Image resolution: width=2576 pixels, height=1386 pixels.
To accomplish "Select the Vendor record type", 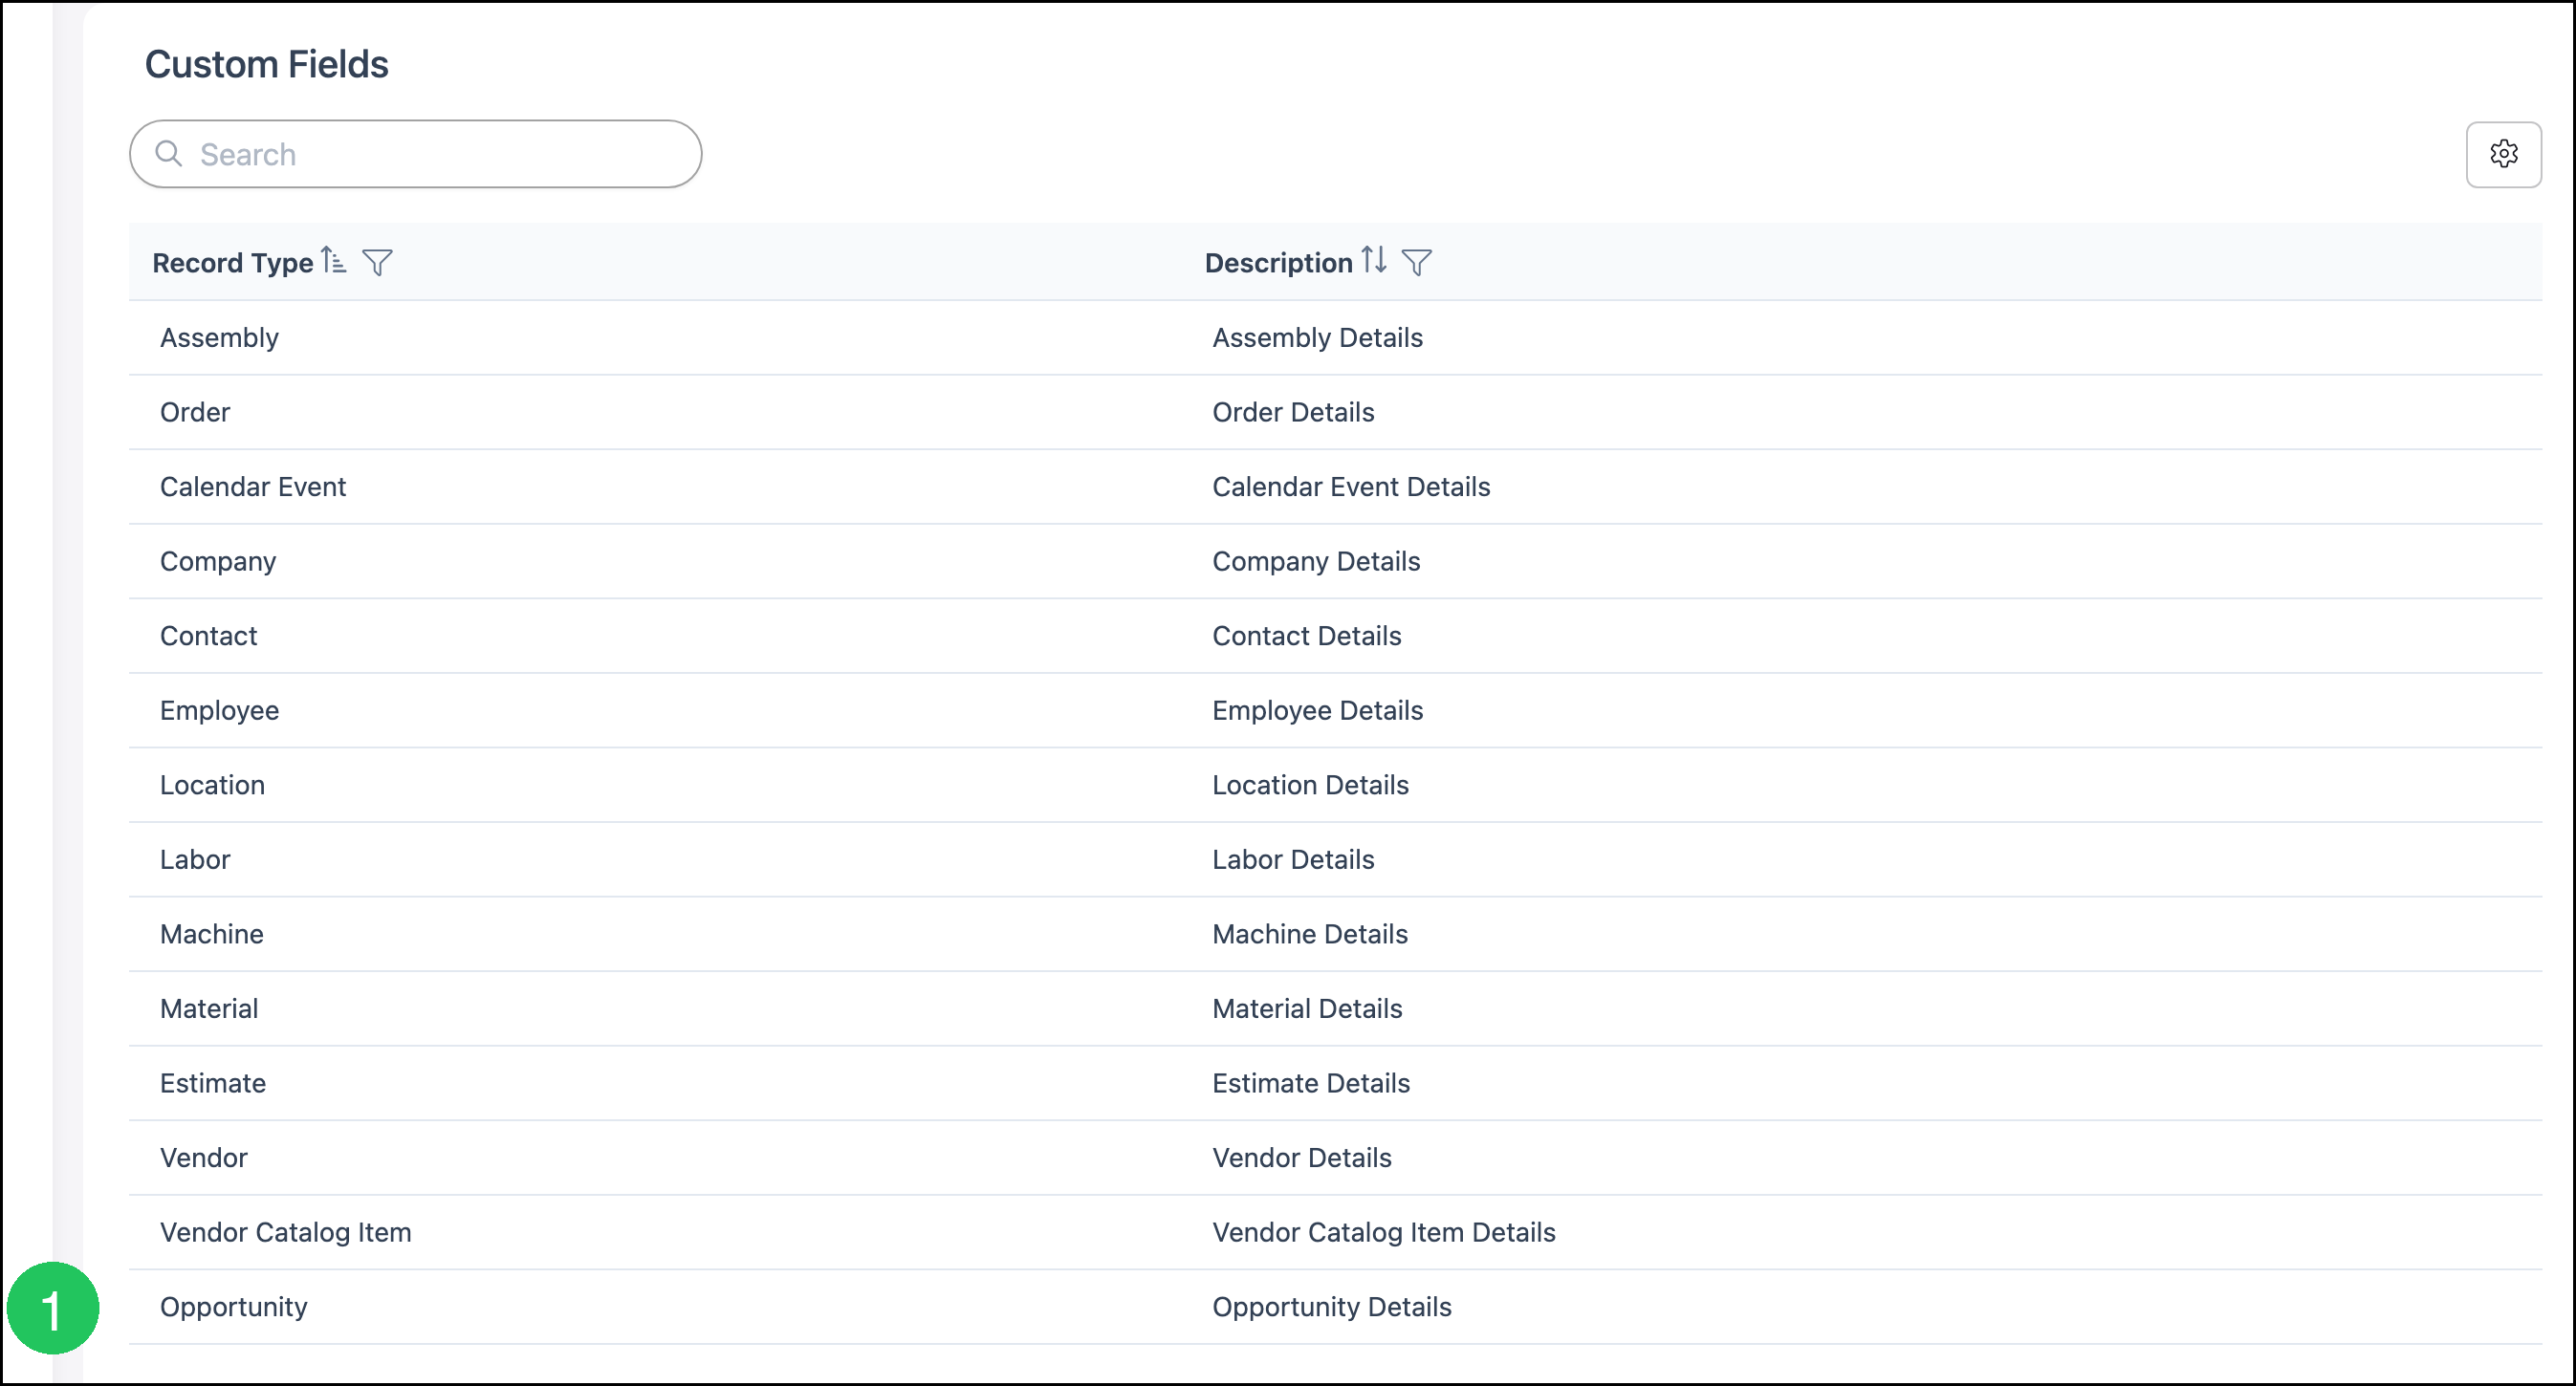I will (x=204, y=1158).
